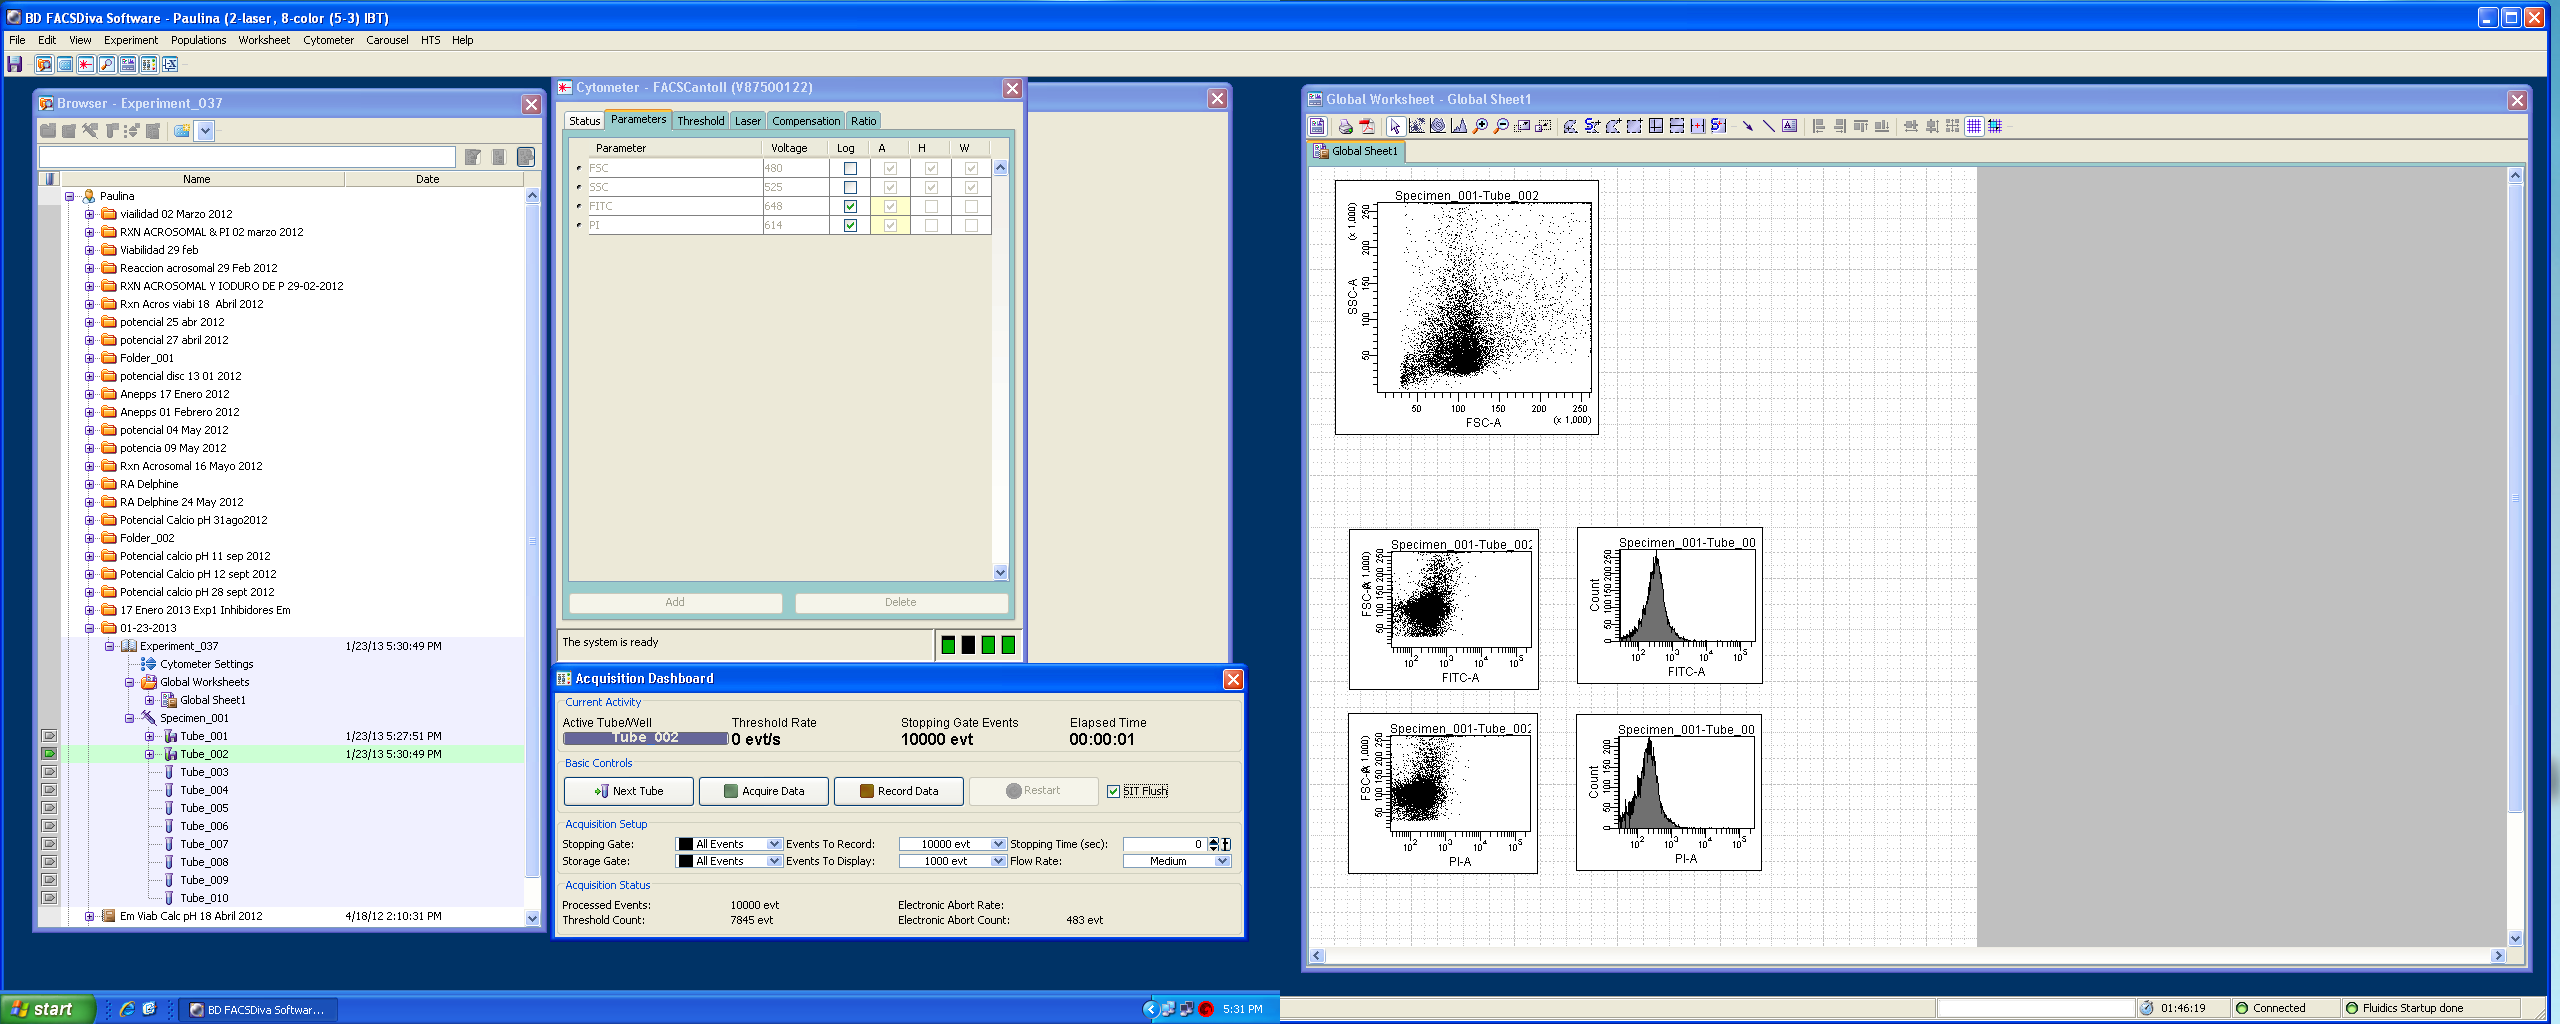Toggle the SIT Flush checkbox

coord(1113,791)
